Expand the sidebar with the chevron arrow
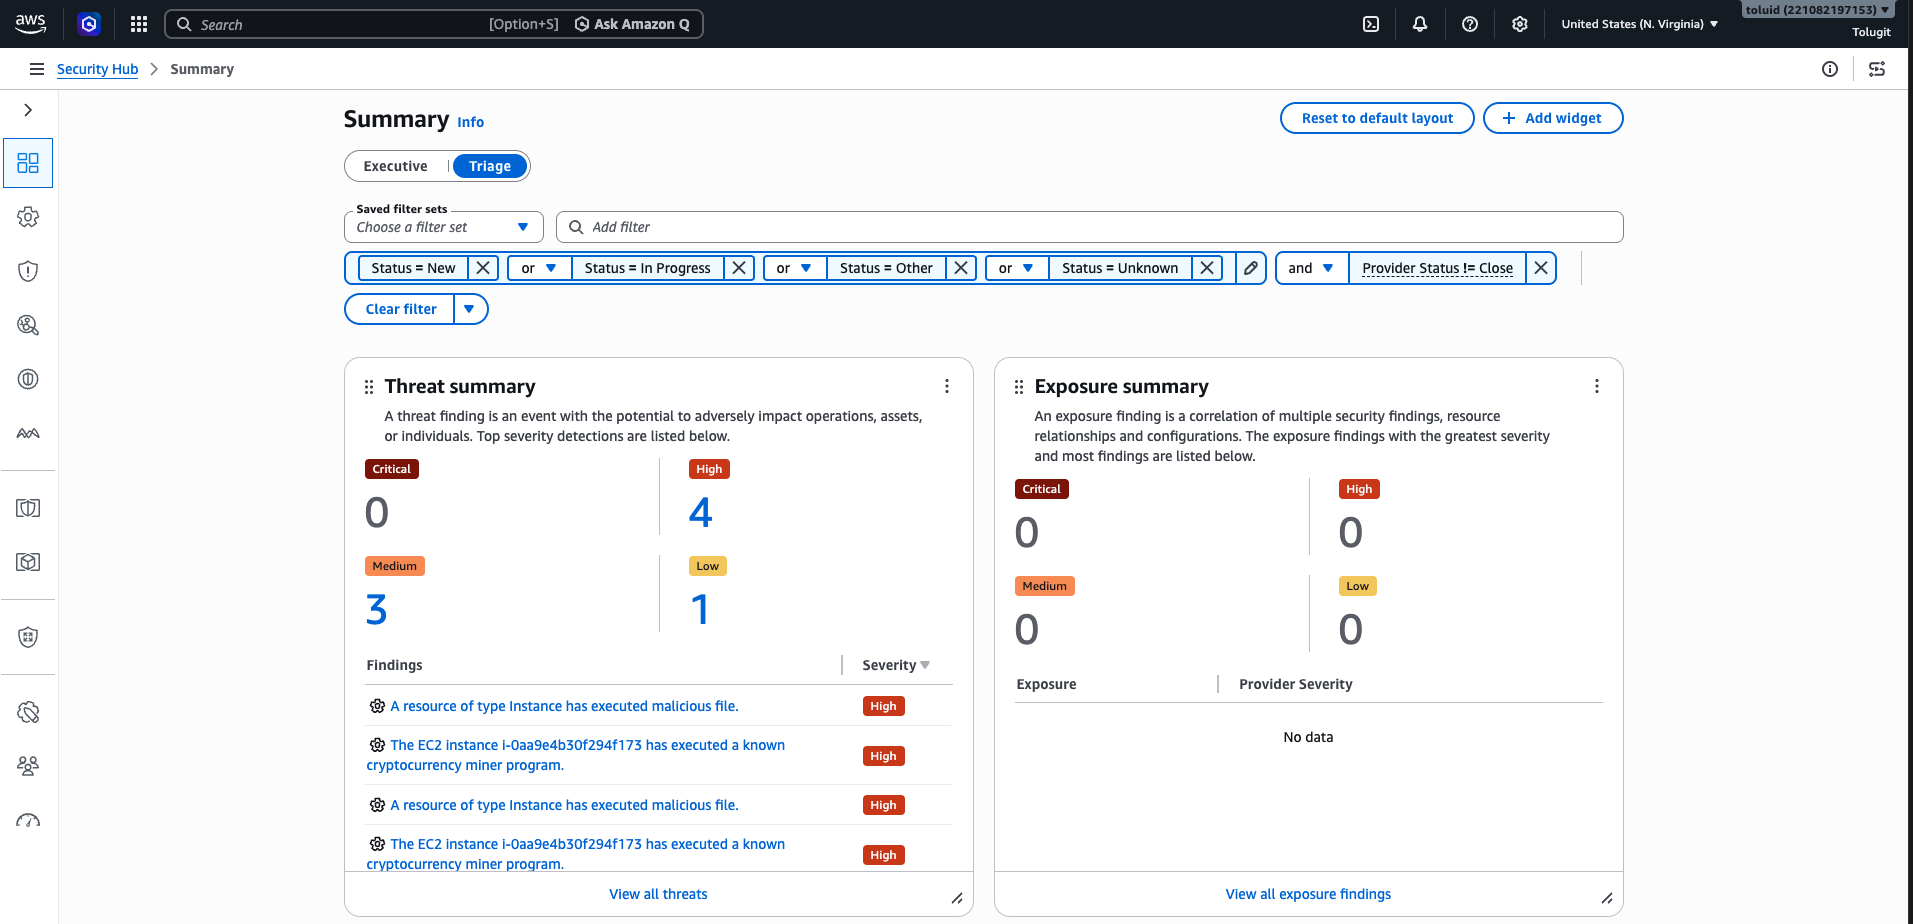The width and height of the screenshot is (1913, 924). point(28,110)
